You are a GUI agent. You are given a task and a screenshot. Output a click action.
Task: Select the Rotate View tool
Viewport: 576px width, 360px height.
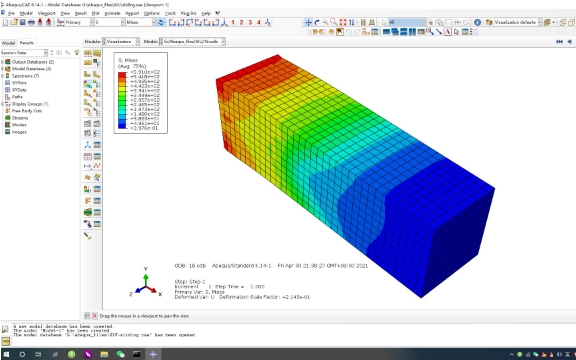[317, 22]
